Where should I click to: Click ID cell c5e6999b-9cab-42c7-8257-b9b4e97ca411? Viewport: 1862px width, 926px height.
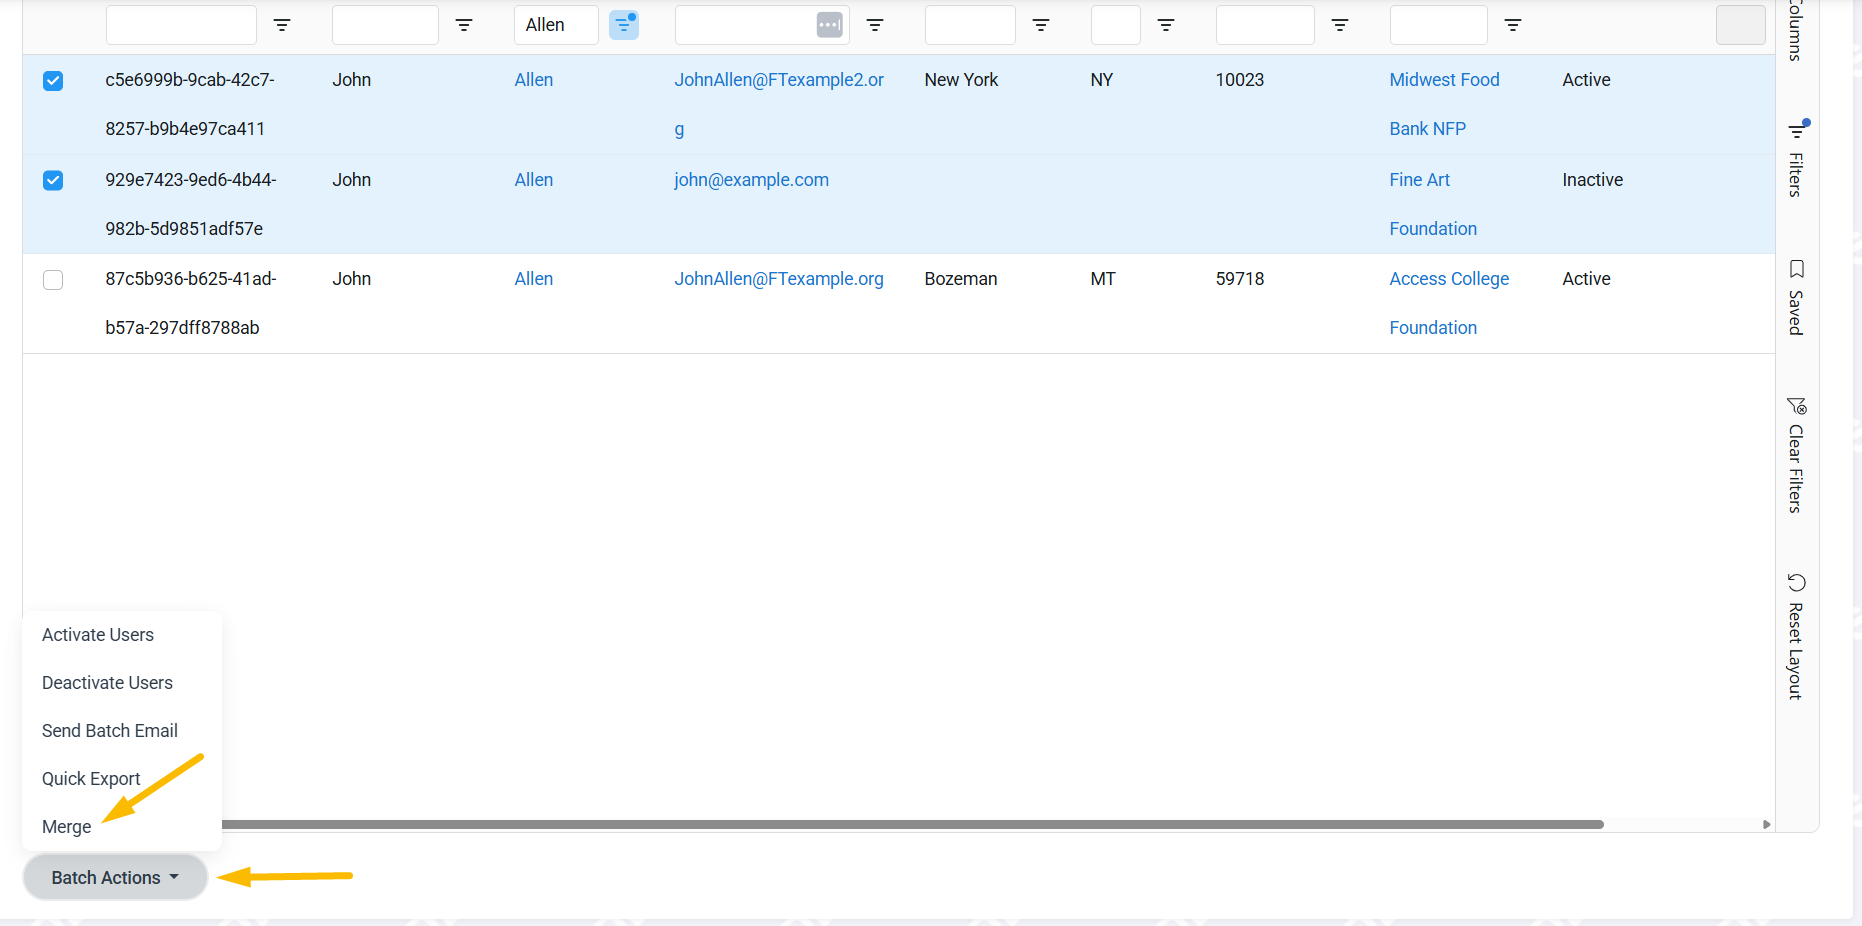point(190,104)
